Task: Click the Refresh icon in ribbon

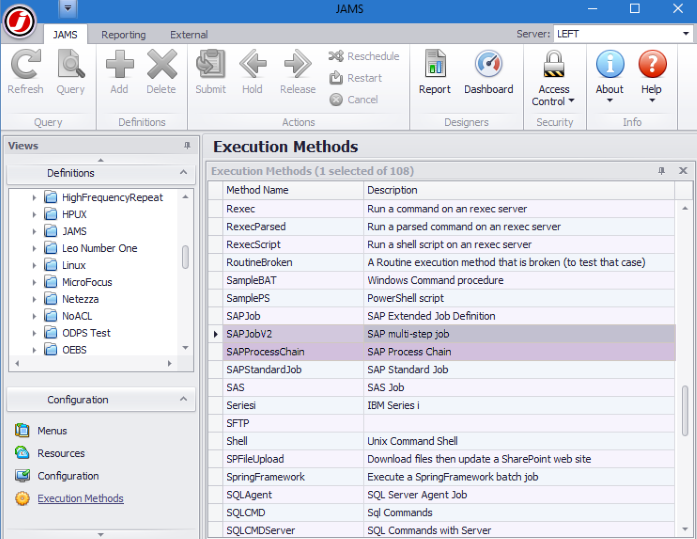Action: 25,72
